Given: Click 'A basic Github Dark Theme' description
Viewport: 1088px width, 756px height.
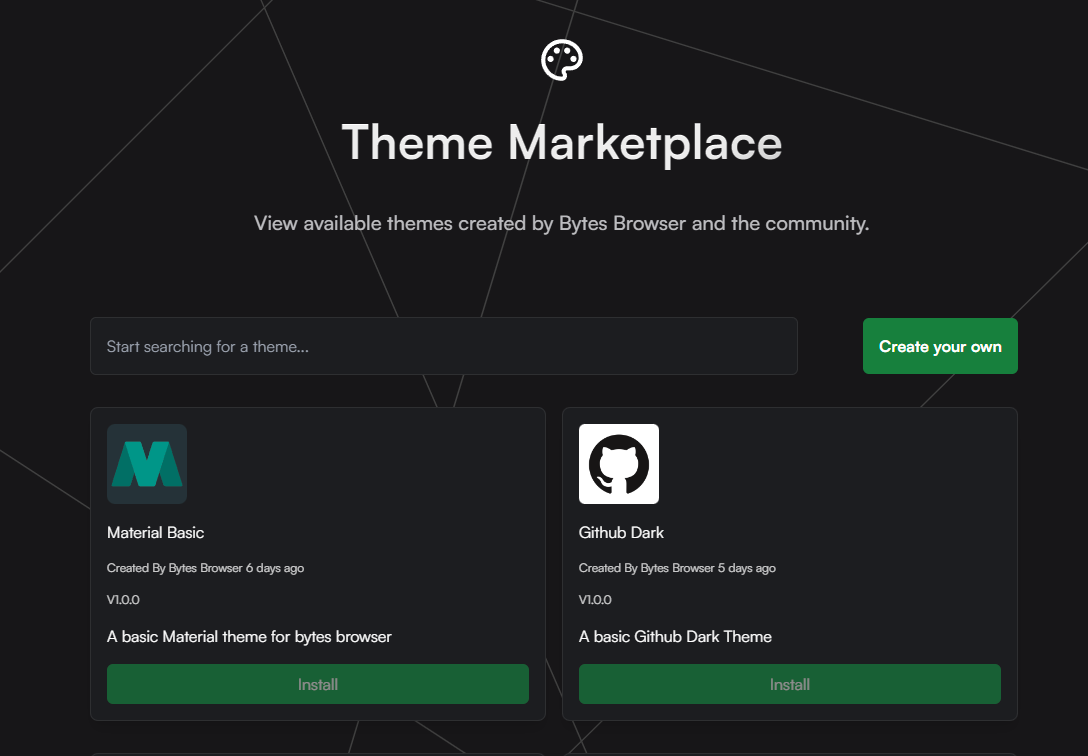Looking at the screenshot, I should (x=675, y=637).
